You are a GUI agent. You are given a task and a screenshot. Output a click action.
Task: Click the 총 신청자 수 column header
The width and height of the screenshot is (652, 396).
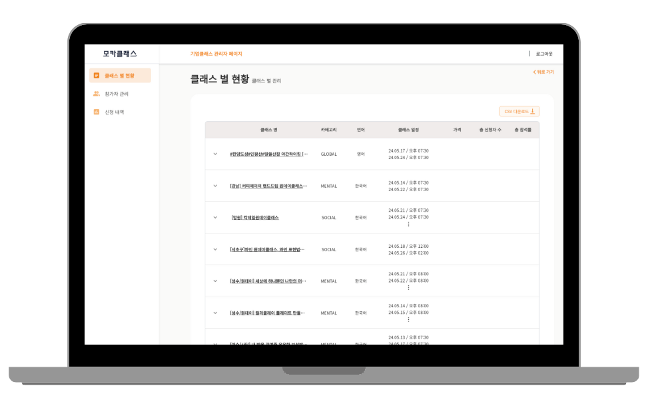(x=490, y=130)
